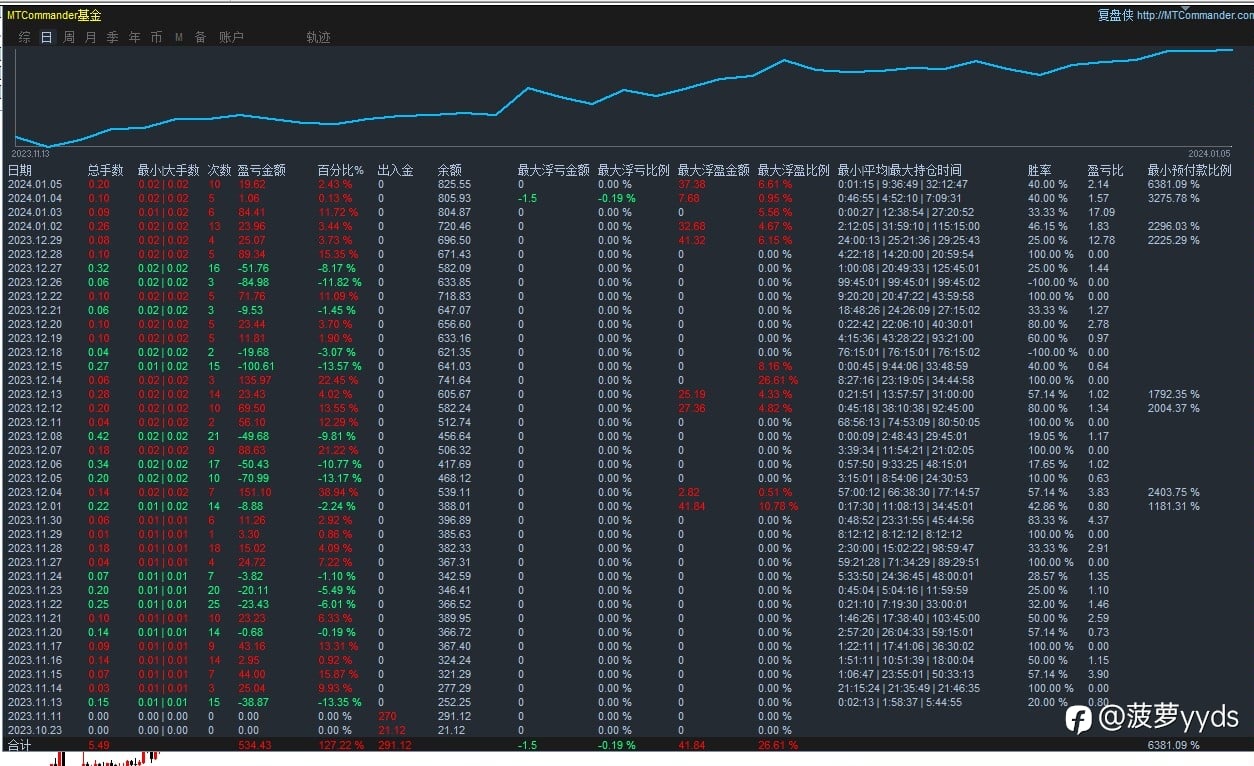Select the 2024.01.04 row date

click(34, 198)
